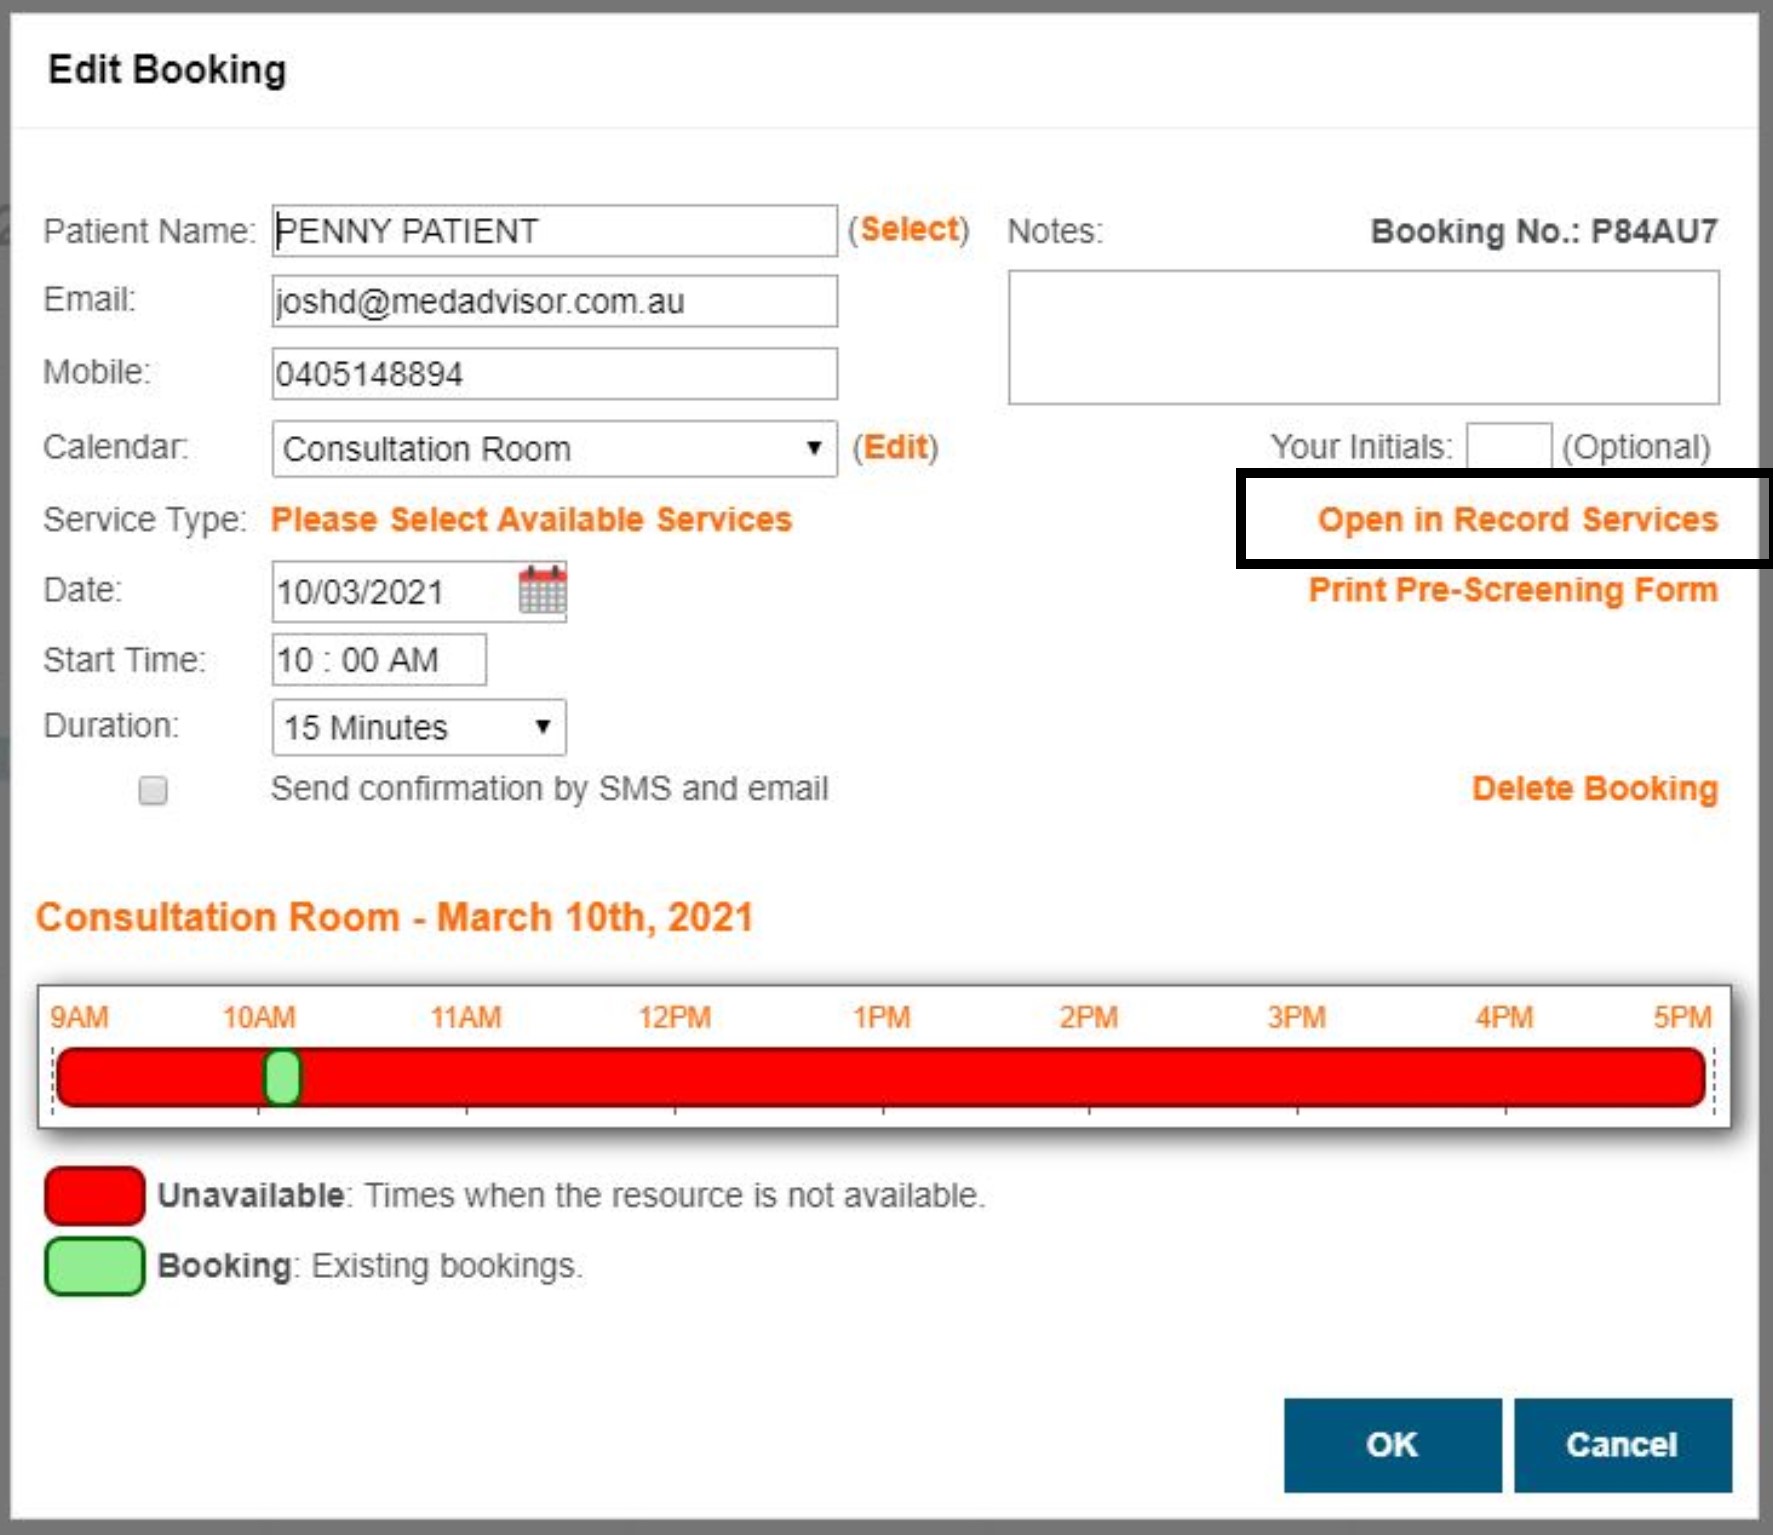The height and width of the screenshot is (1535, 1773).
Task: Click the Edit link beside Calendar
Action: 895,446
